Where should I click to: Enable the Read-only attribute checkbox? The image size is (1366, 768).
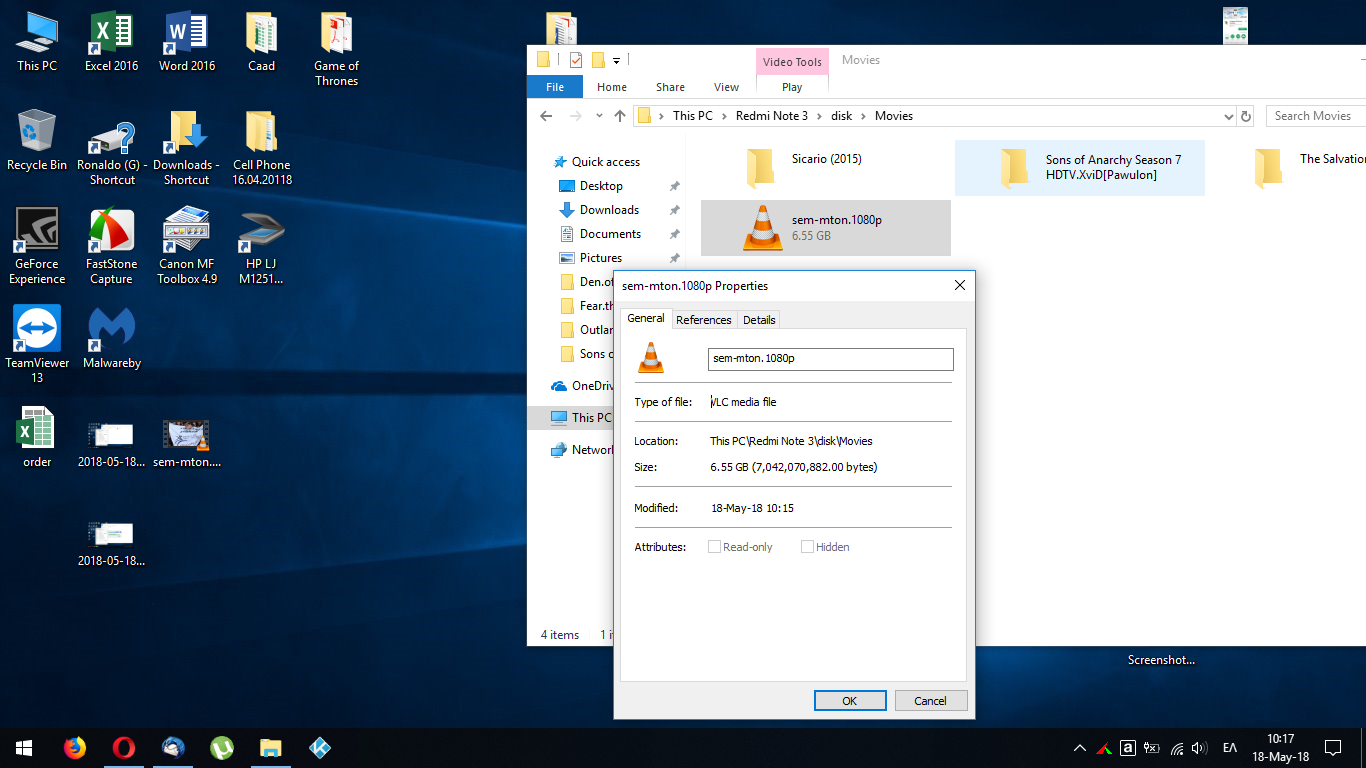[714, 547]
